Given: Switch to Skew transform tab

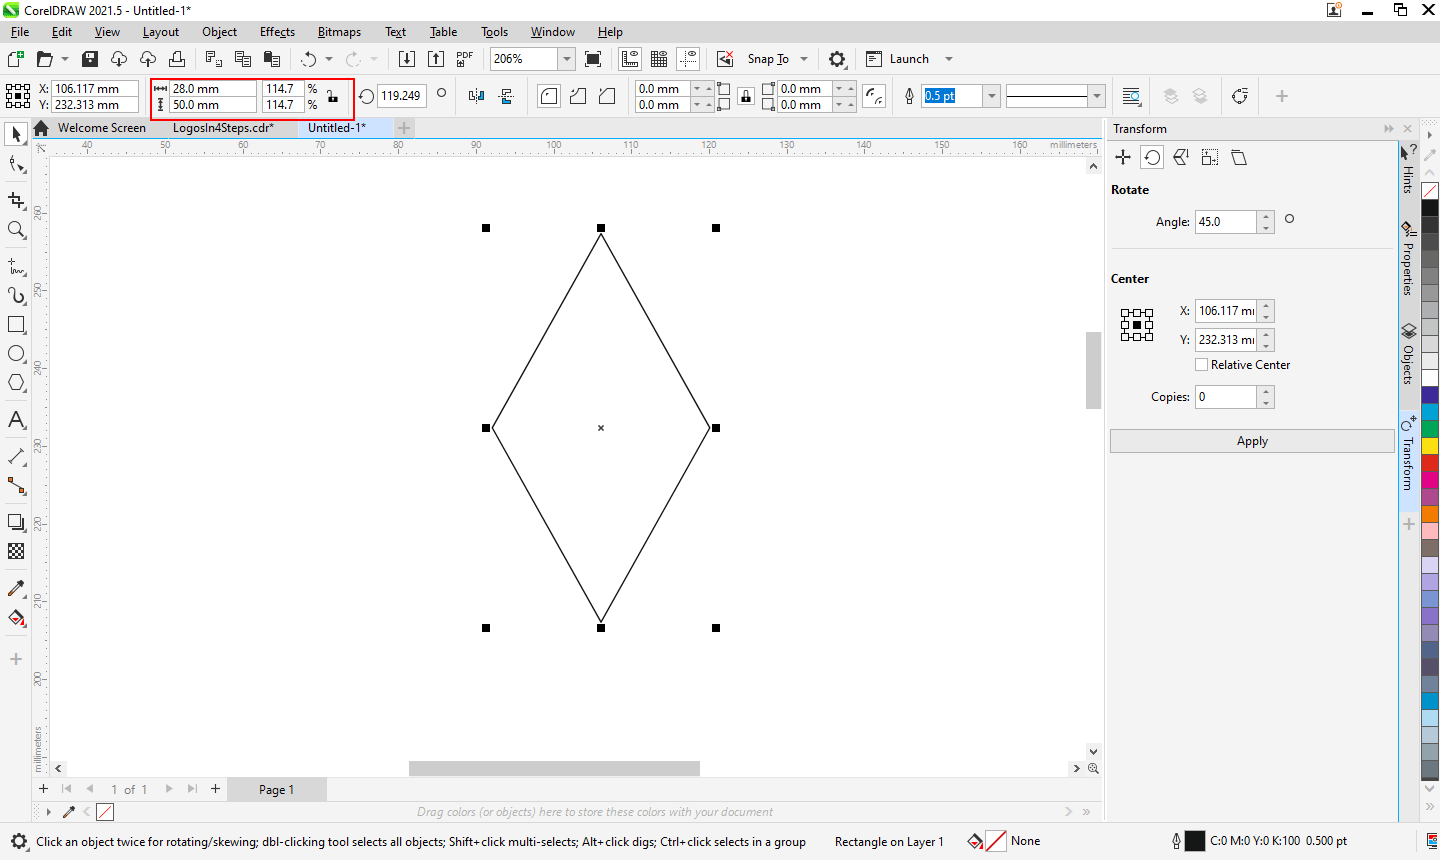Looking at the screenshot, I should click(x=1239, y=157).
